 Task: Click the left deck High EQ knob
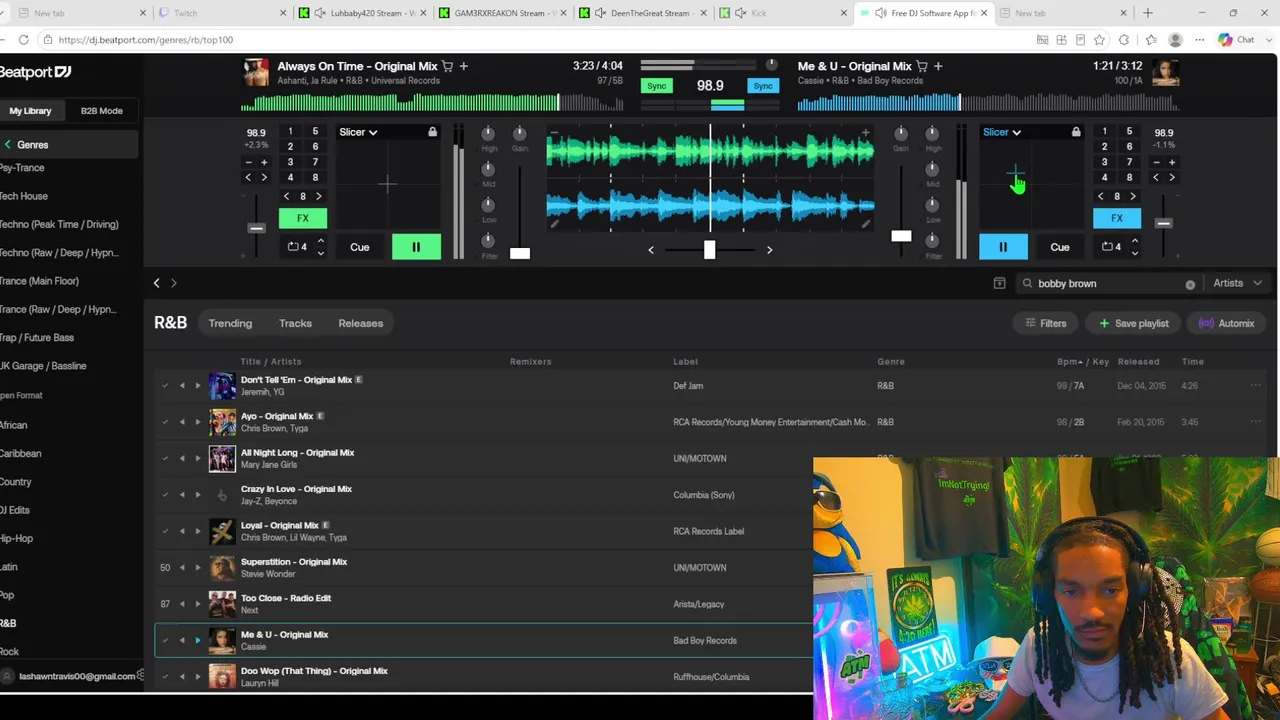pos(488,133)
